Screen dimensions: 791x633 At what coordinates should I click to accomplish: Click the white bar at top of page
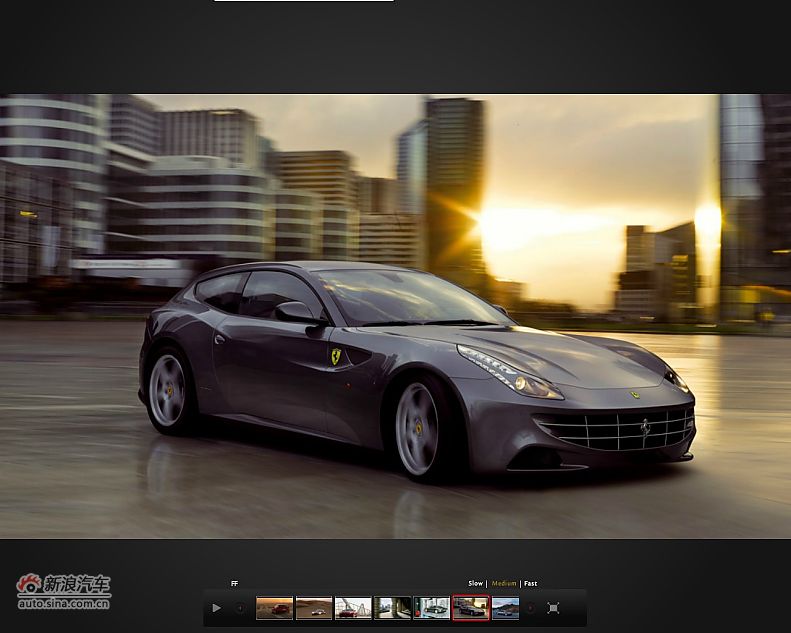[303, 1]
